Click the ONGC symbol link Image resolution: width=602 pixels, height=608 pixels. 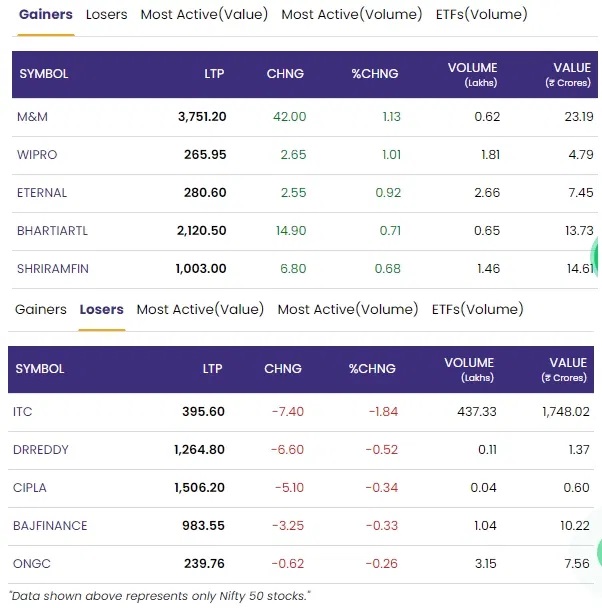tap(31, 564)
